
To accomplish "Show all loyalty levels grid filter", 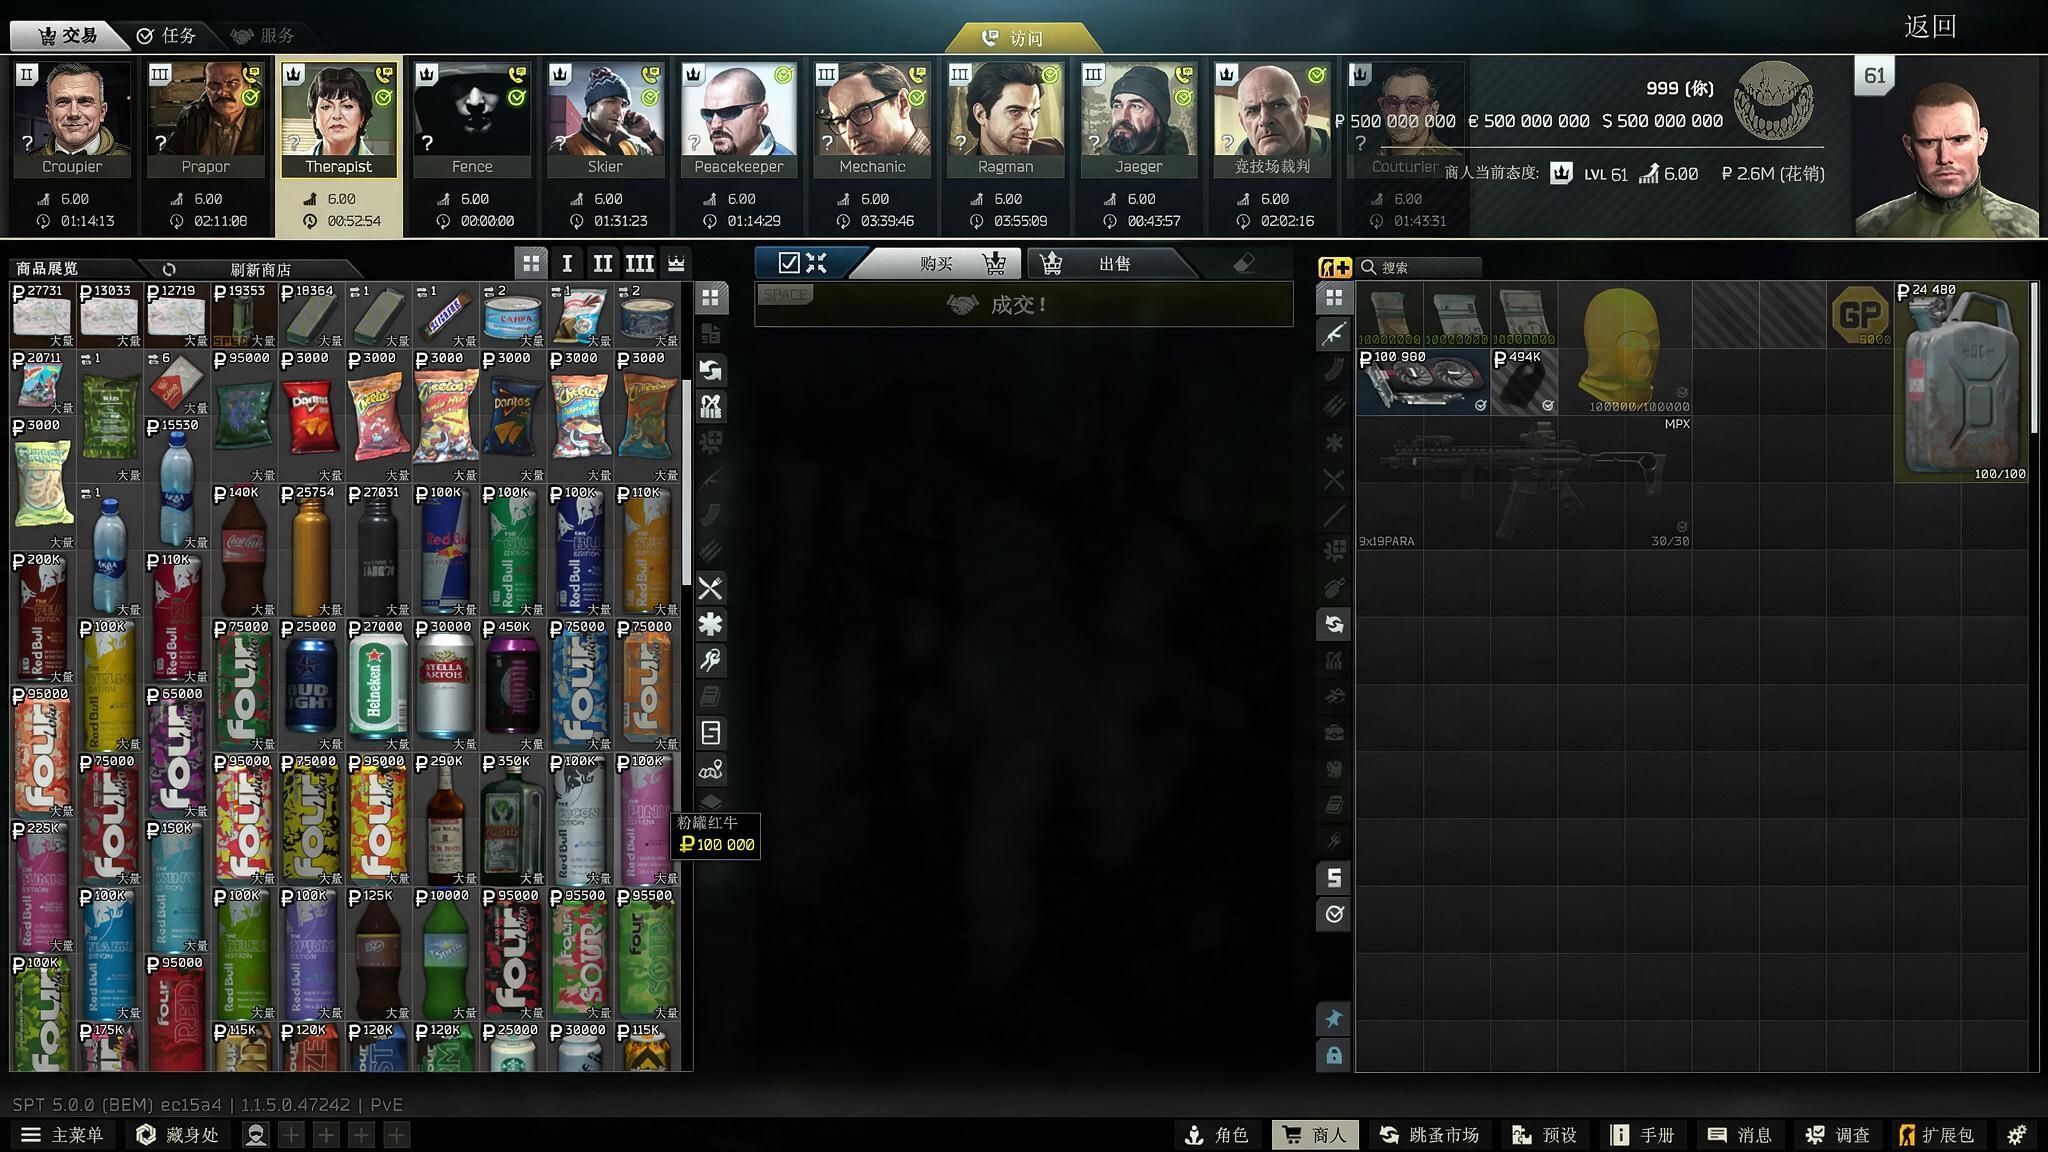I will (531, 264).
